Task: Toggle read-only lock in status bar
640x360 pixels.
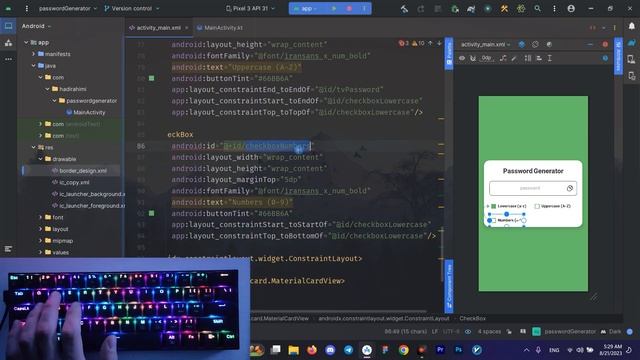Action: click(x=509, y=332)
